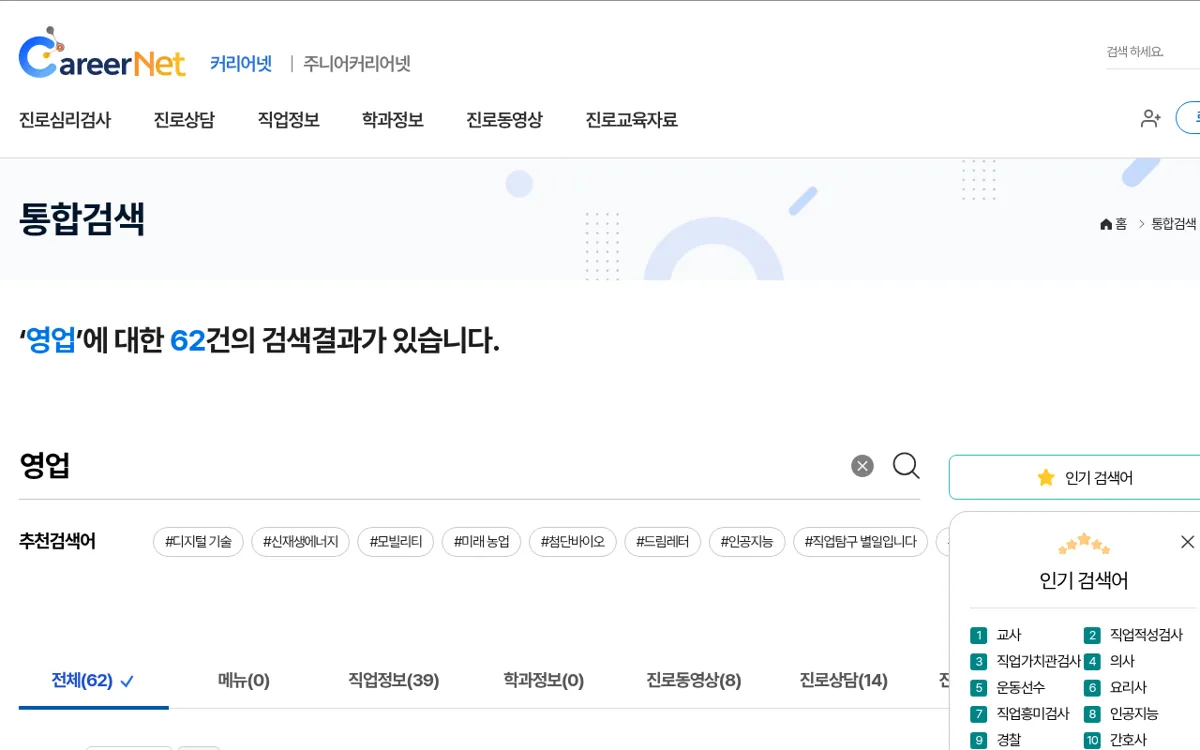Open the 진로교육자료 menu
Screen dimensions: 1200x750
[x=632, y=120]
